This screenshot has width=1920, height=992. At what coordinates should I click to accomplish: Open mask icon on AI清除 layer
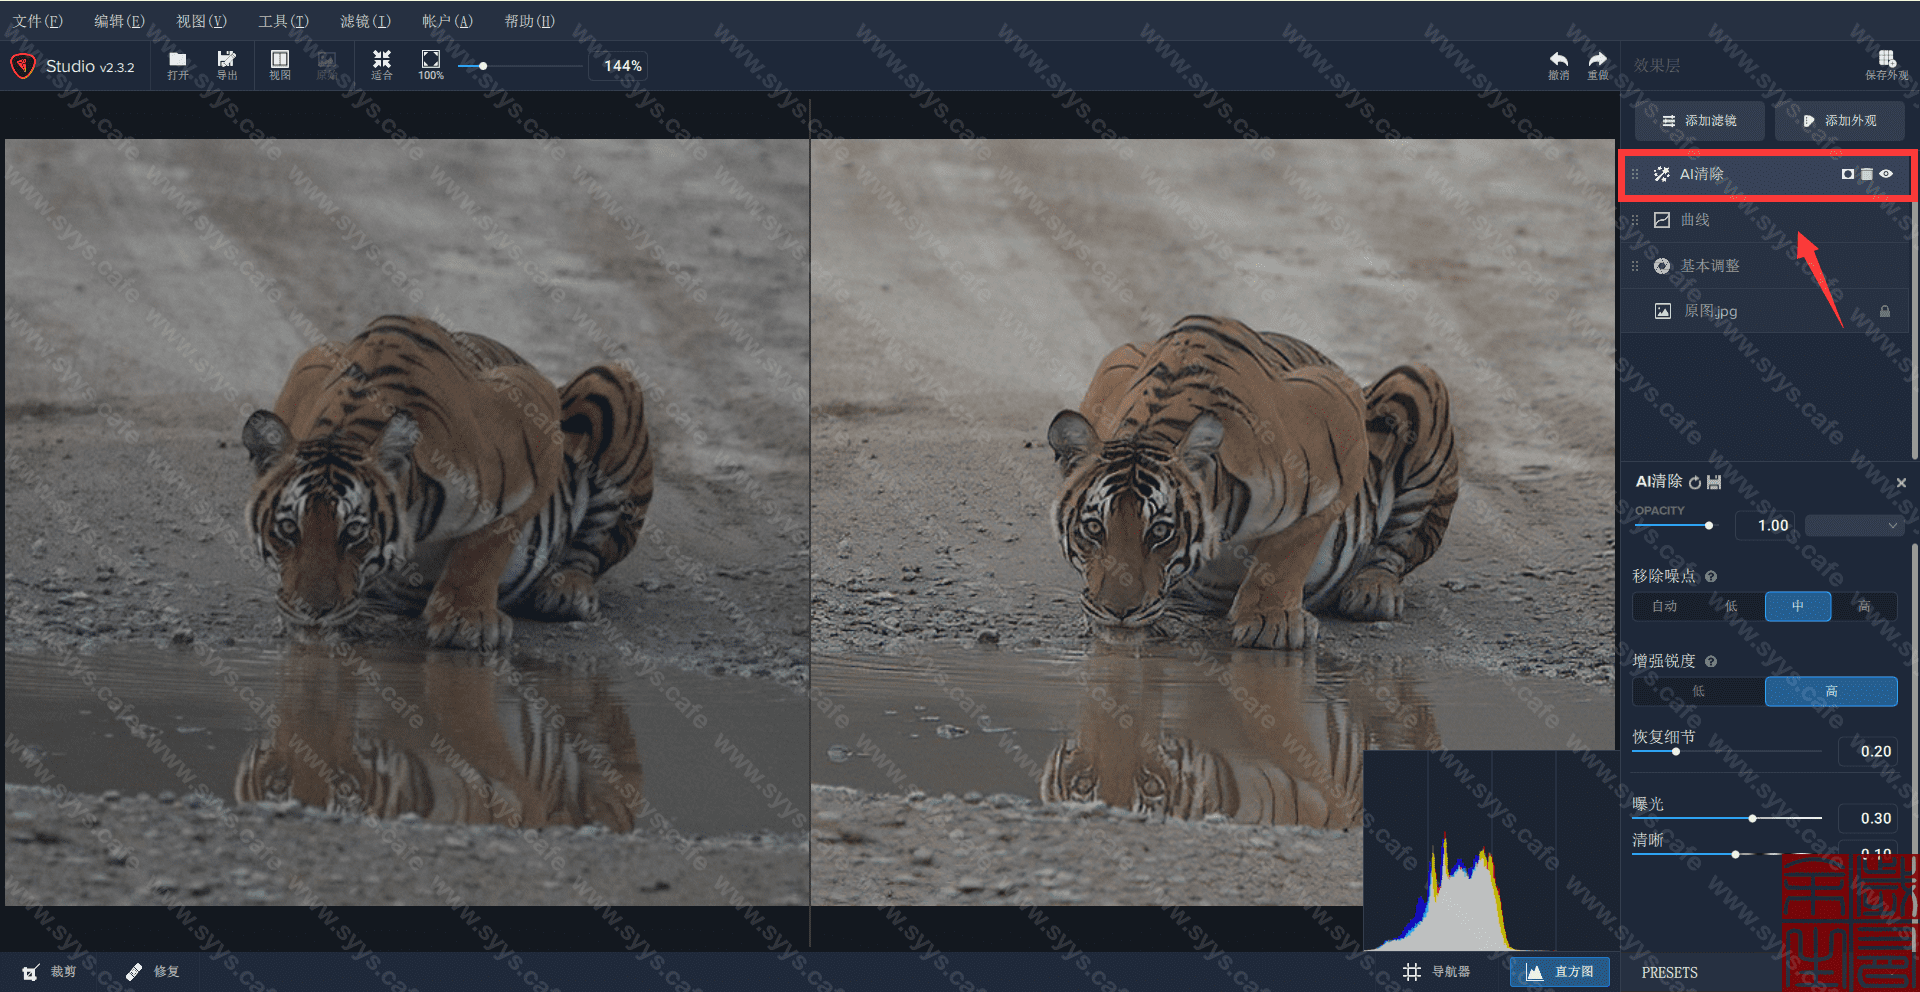point(1847,174)
